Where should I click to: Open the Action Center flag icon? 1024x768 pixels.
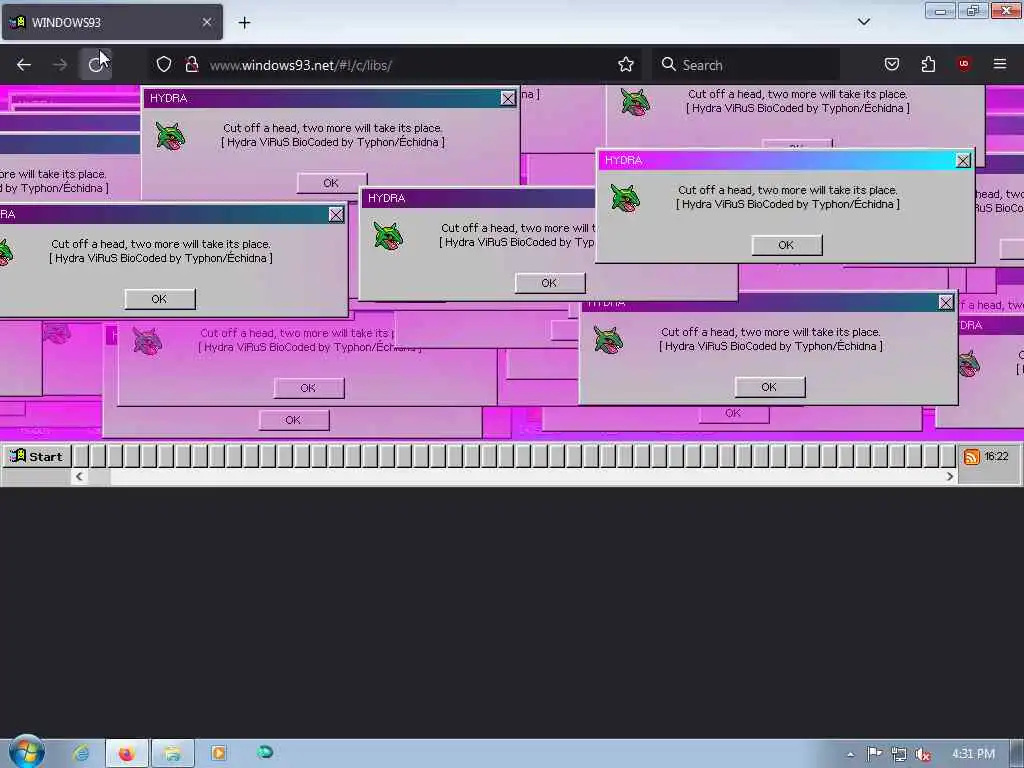(874, 754)
